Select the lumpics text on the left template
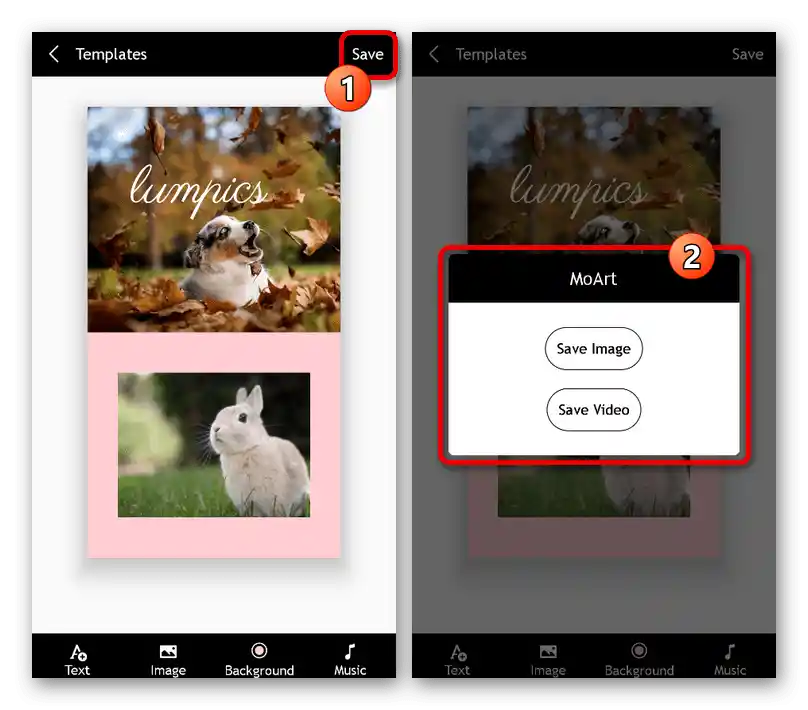 198,190
